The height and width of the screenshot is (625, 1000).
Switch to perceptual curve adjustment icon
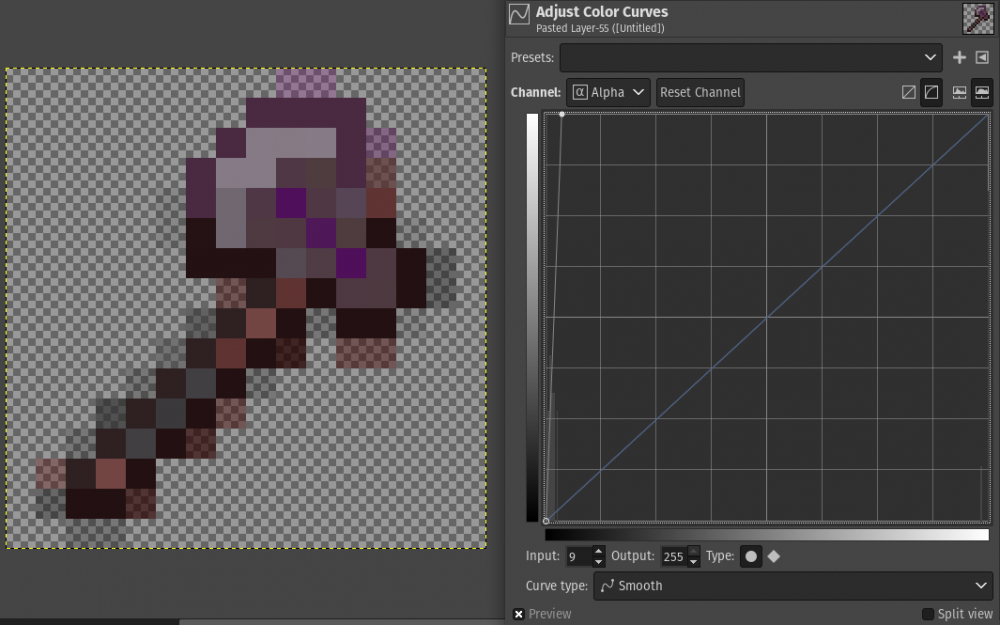point(931,92)
